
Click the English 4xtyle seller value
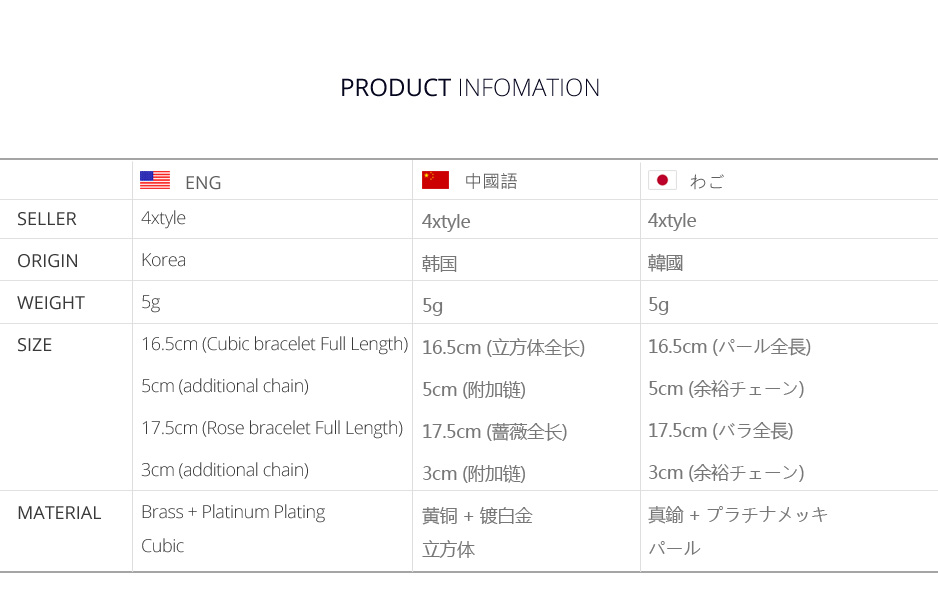[x=163, y=218]
